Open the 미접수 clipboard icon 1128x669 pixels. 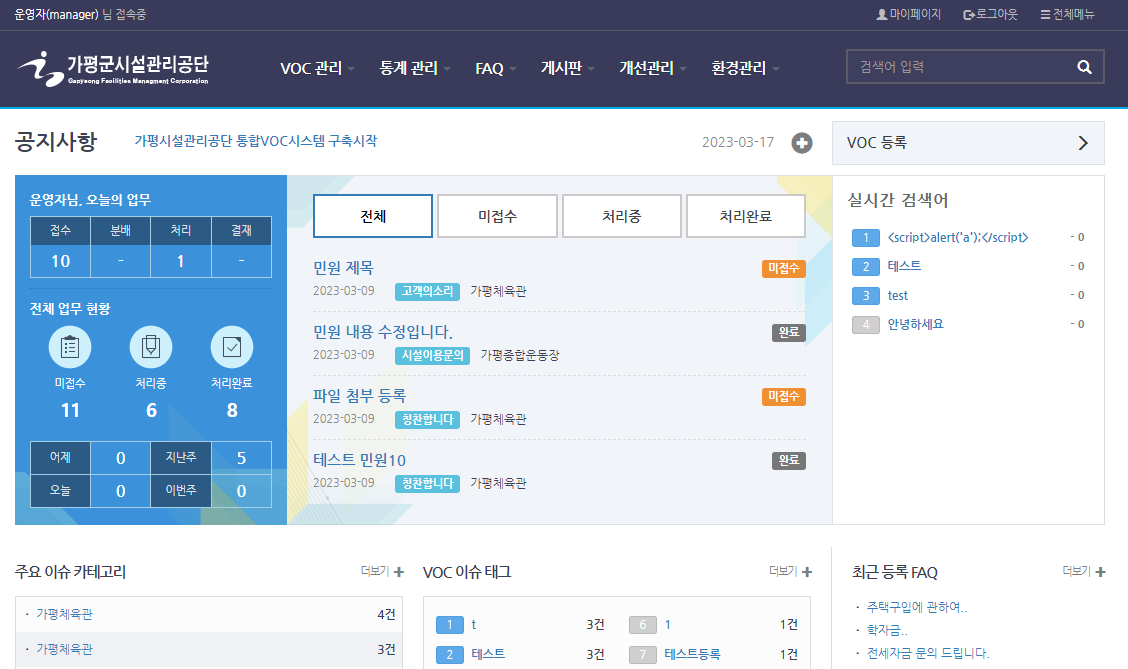coord(70,347)
